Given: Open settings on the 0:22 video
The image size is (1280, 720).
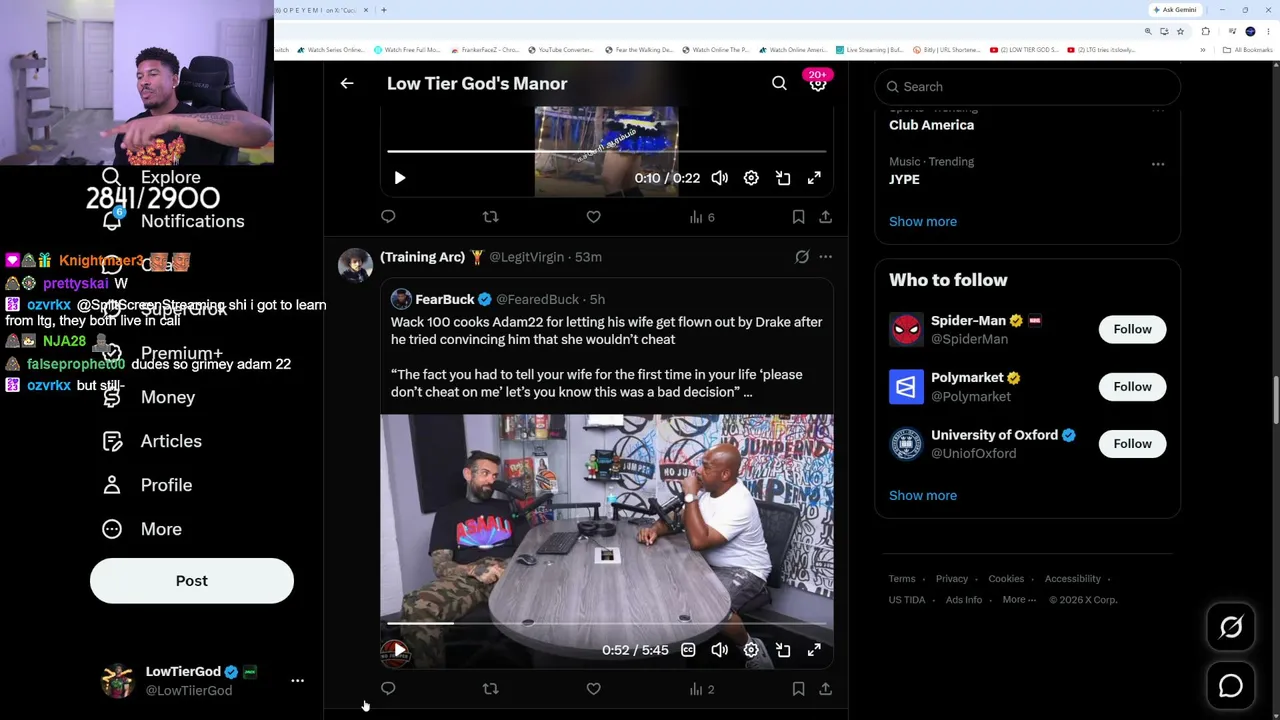Looking at the screenshot, I should point(751,178).
